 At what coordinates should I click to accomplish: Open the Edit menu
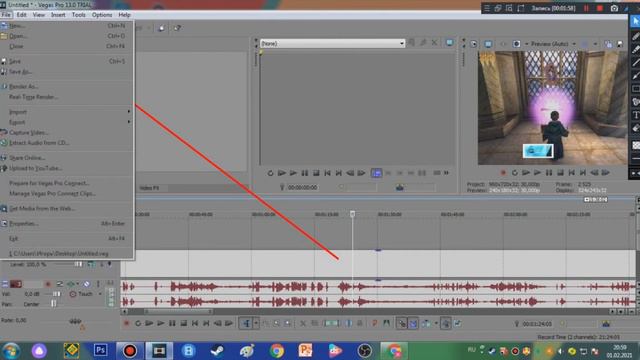(x=22, y=15)
